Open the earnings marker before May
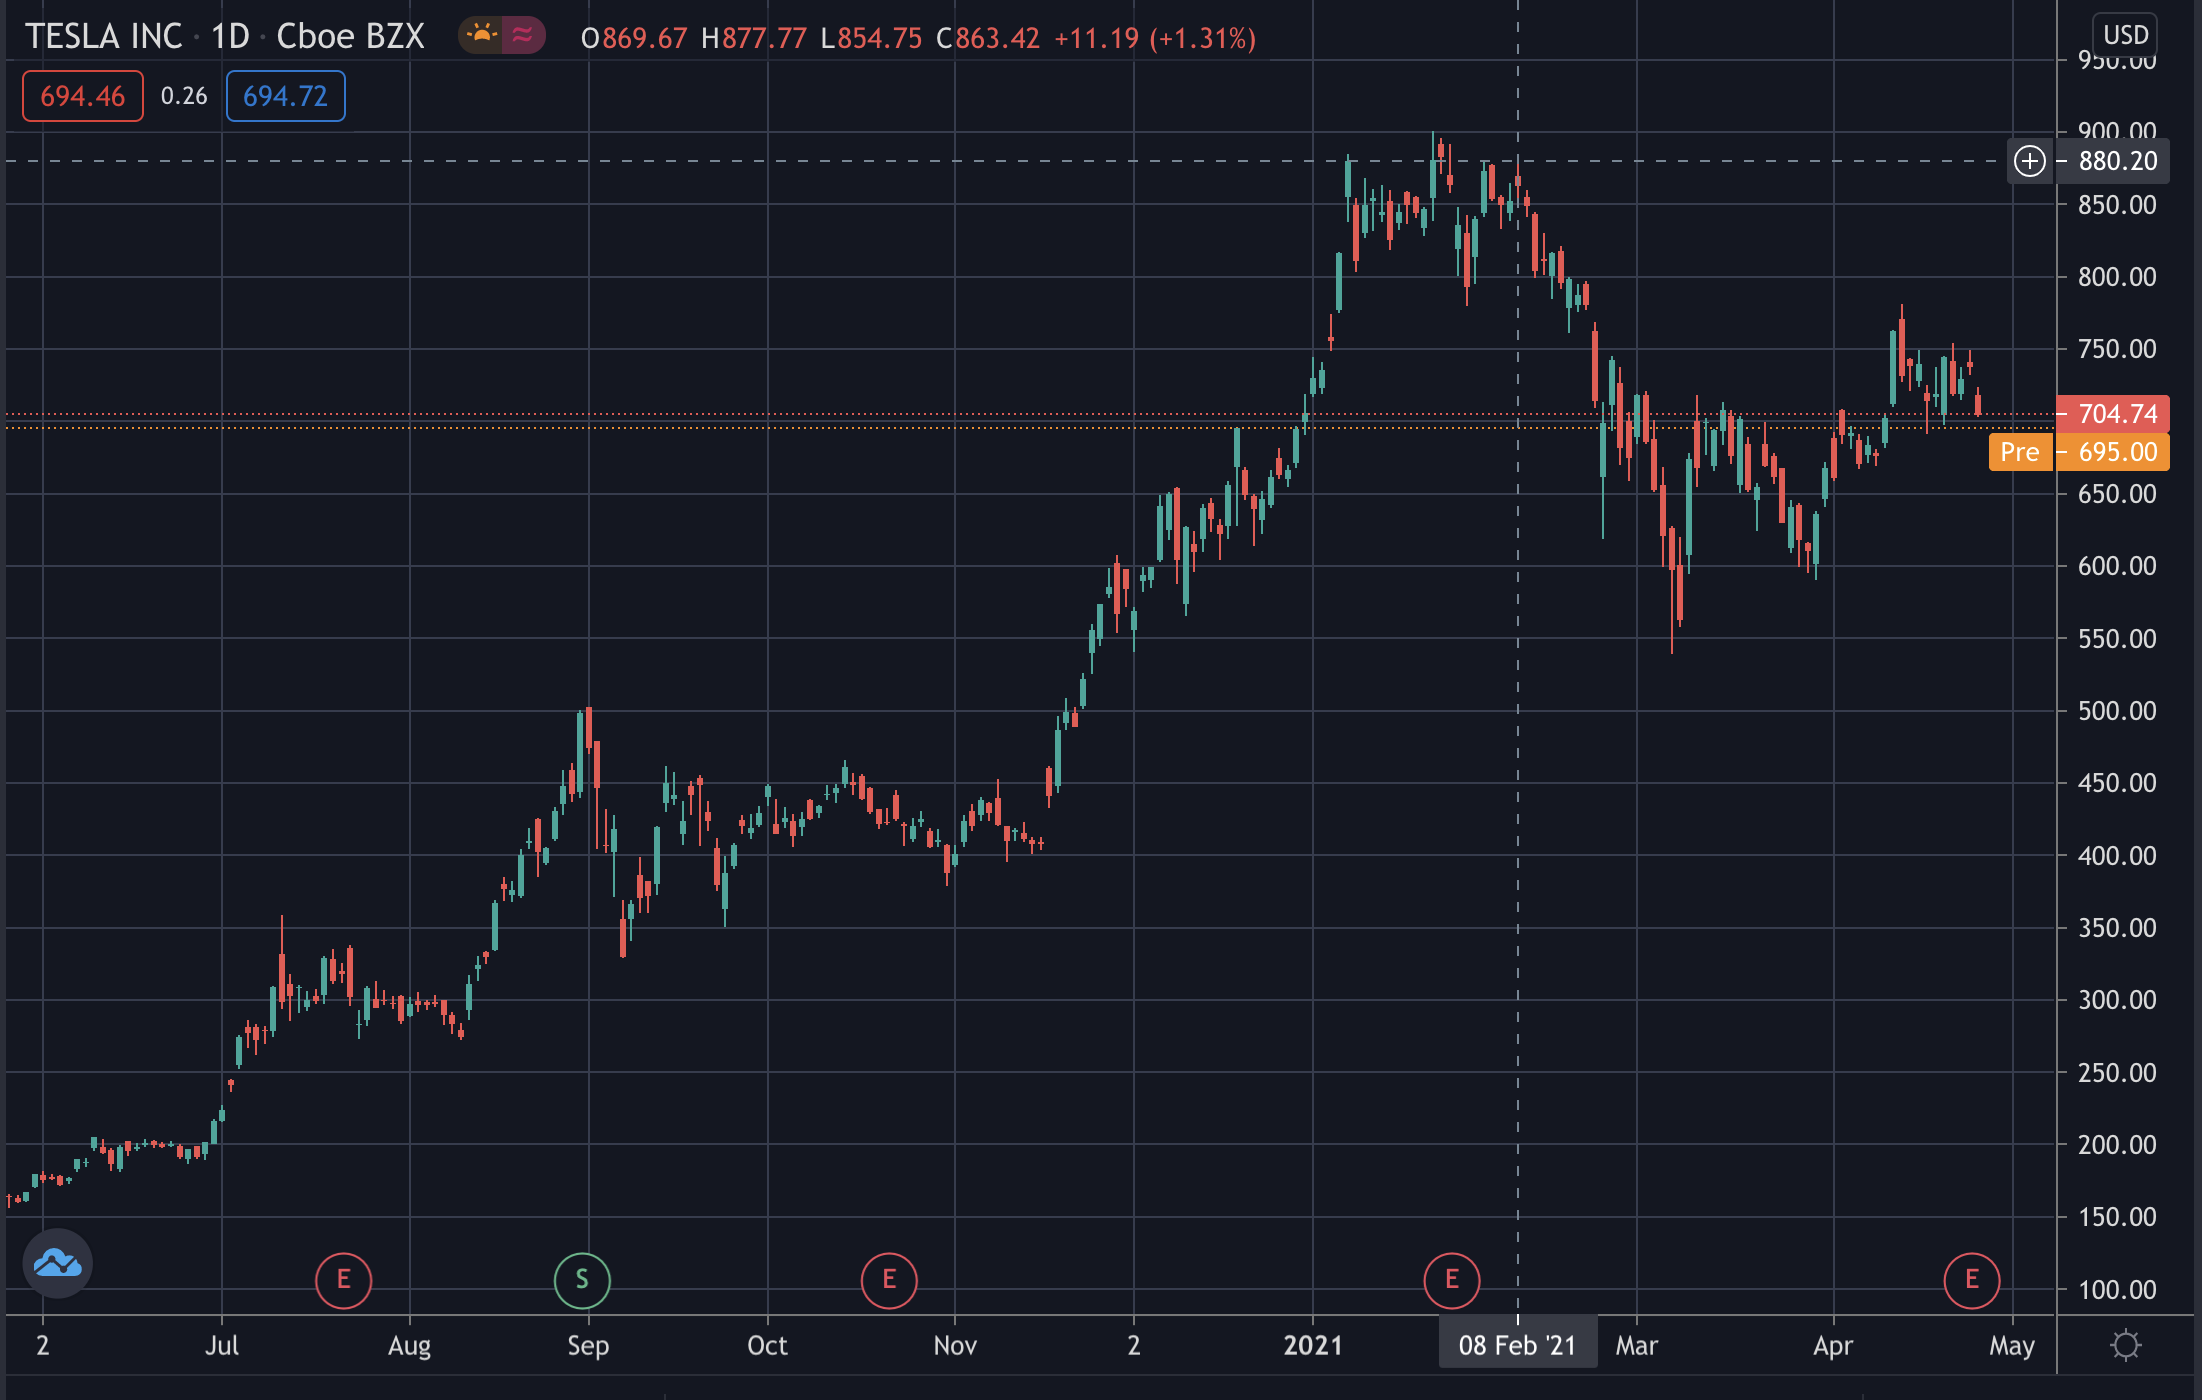Screen dimensions: 2202x1400 click(x=1972, y=1280)
